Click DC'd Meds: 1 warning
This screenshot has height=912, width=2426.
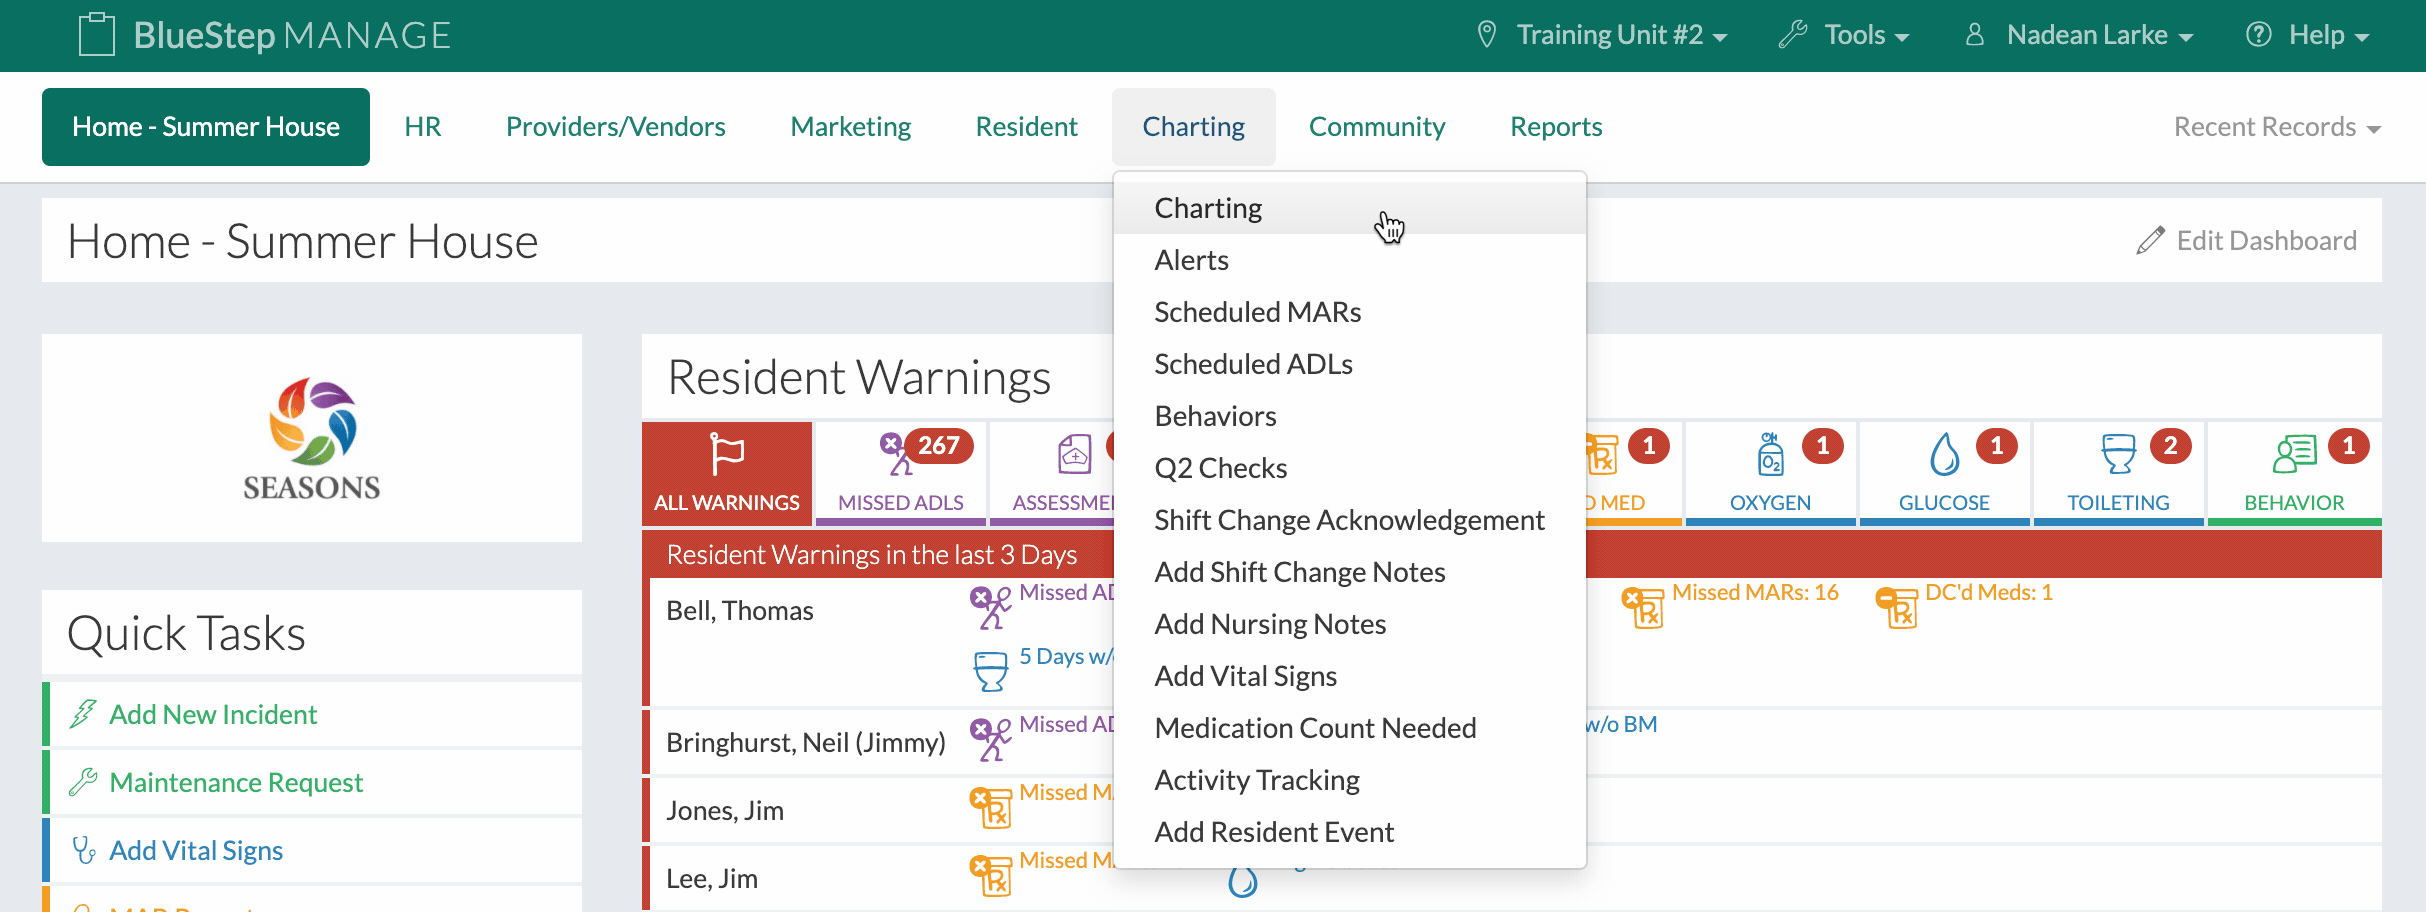1989,592
